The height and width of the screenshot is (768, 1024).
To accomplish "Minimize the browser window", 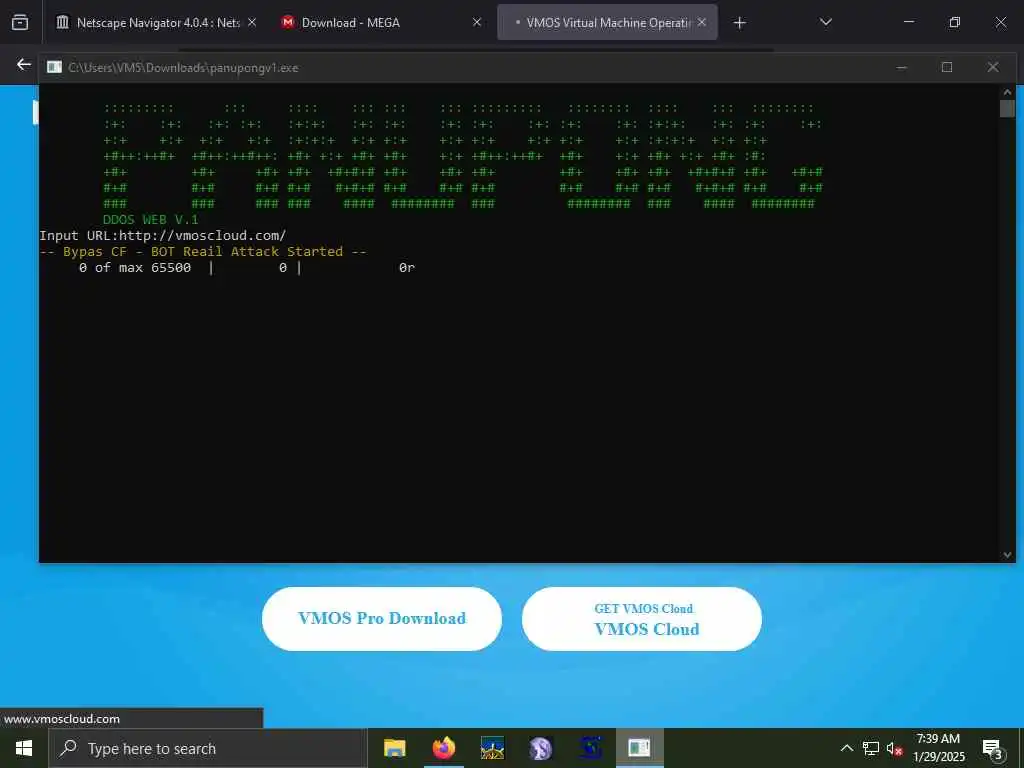I will pyautogui.click(x=908, y=22).
